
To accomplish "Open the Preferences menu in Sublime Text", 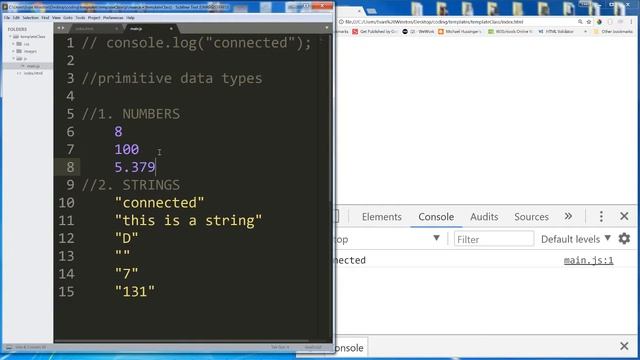I will tap(113, 18).
